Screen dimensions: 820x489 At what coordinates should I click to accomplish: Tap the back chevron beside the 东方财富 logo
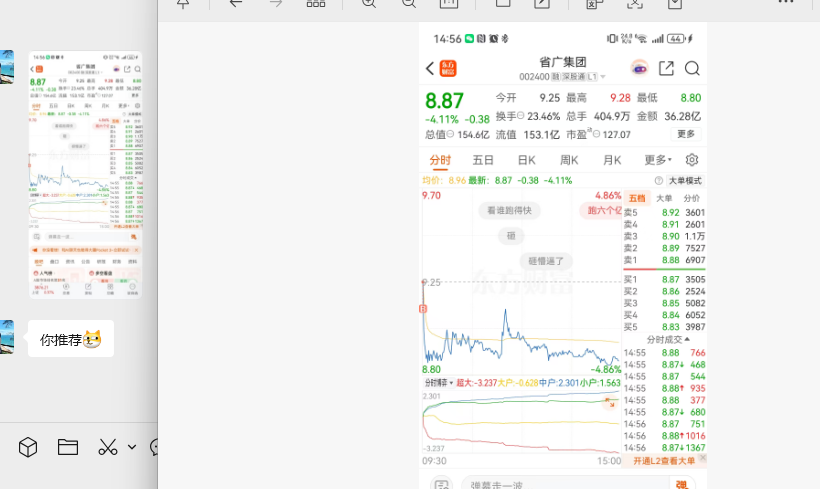(430, 69)
